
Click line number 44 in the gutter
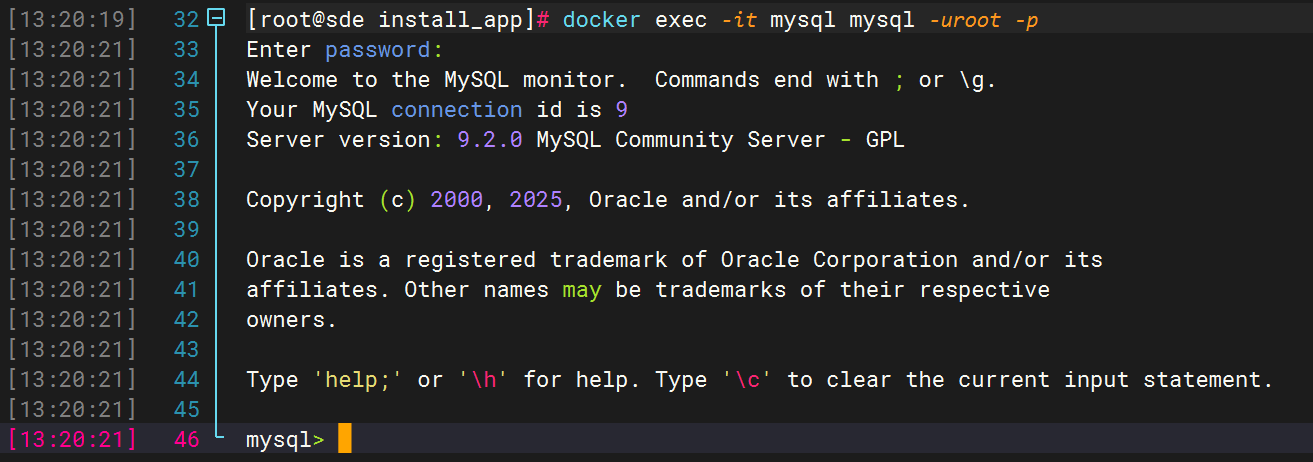pyautogui.click(x=186, y=379)
